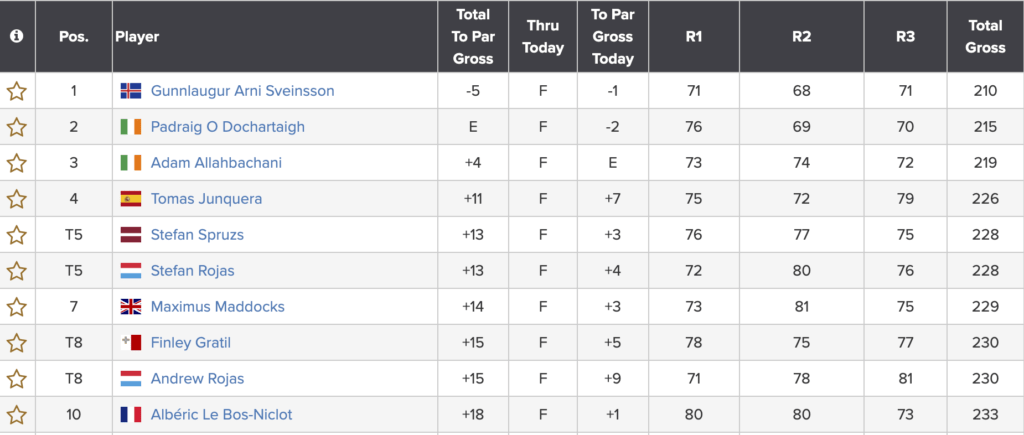Click Iceland flag beside Gunnlaugur Arni Sveinsson
Screen dimensions: 1024x435
point(130,91)
